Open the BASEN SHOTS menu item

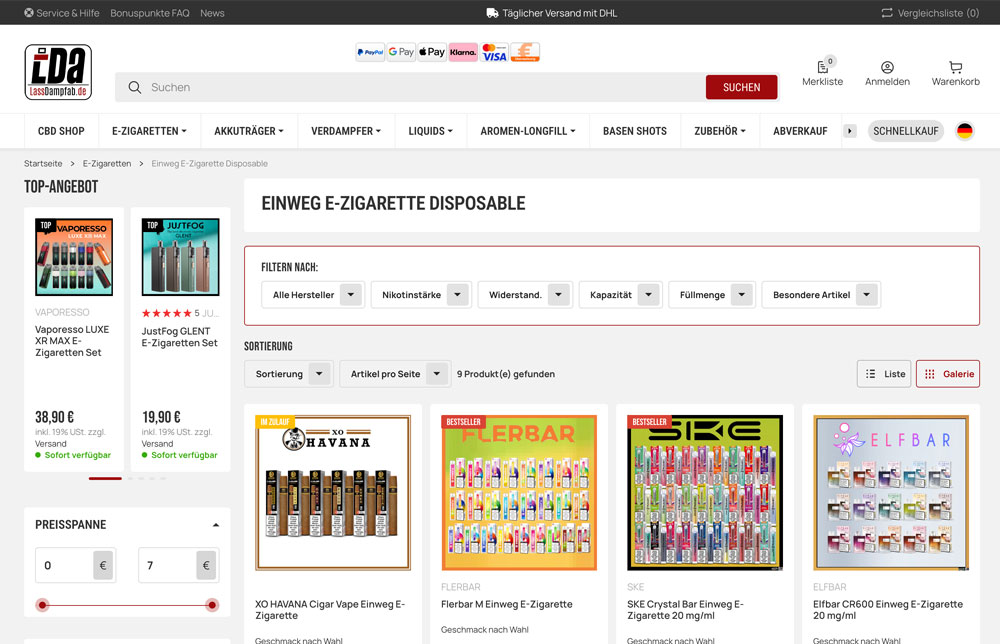click(635, 131)
